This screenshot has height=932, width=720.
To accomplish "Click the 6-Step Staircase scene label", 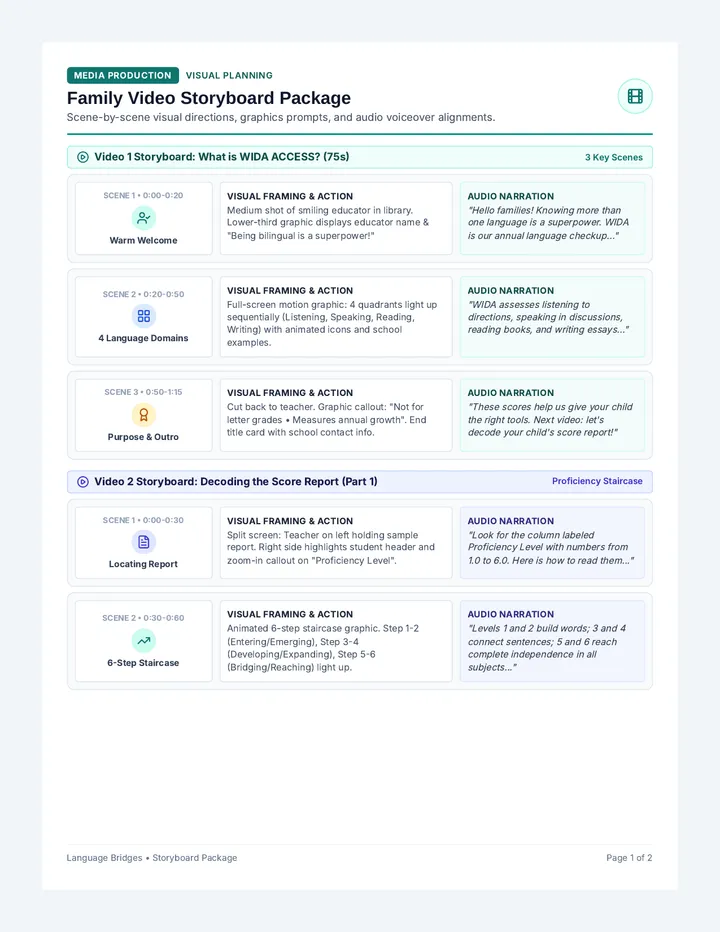I will point(143,663).
